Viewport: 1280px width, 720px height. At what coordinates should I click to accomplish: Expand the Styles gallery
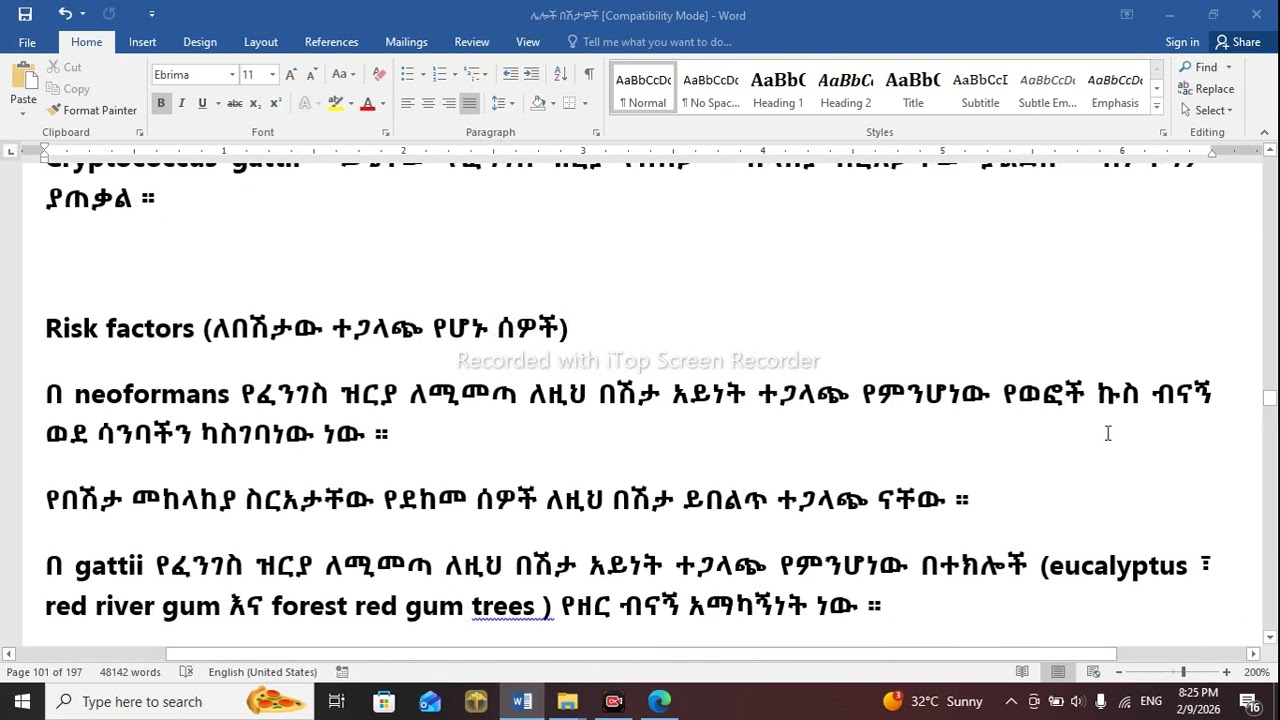pyautogui.click(x=1157, y=105)
